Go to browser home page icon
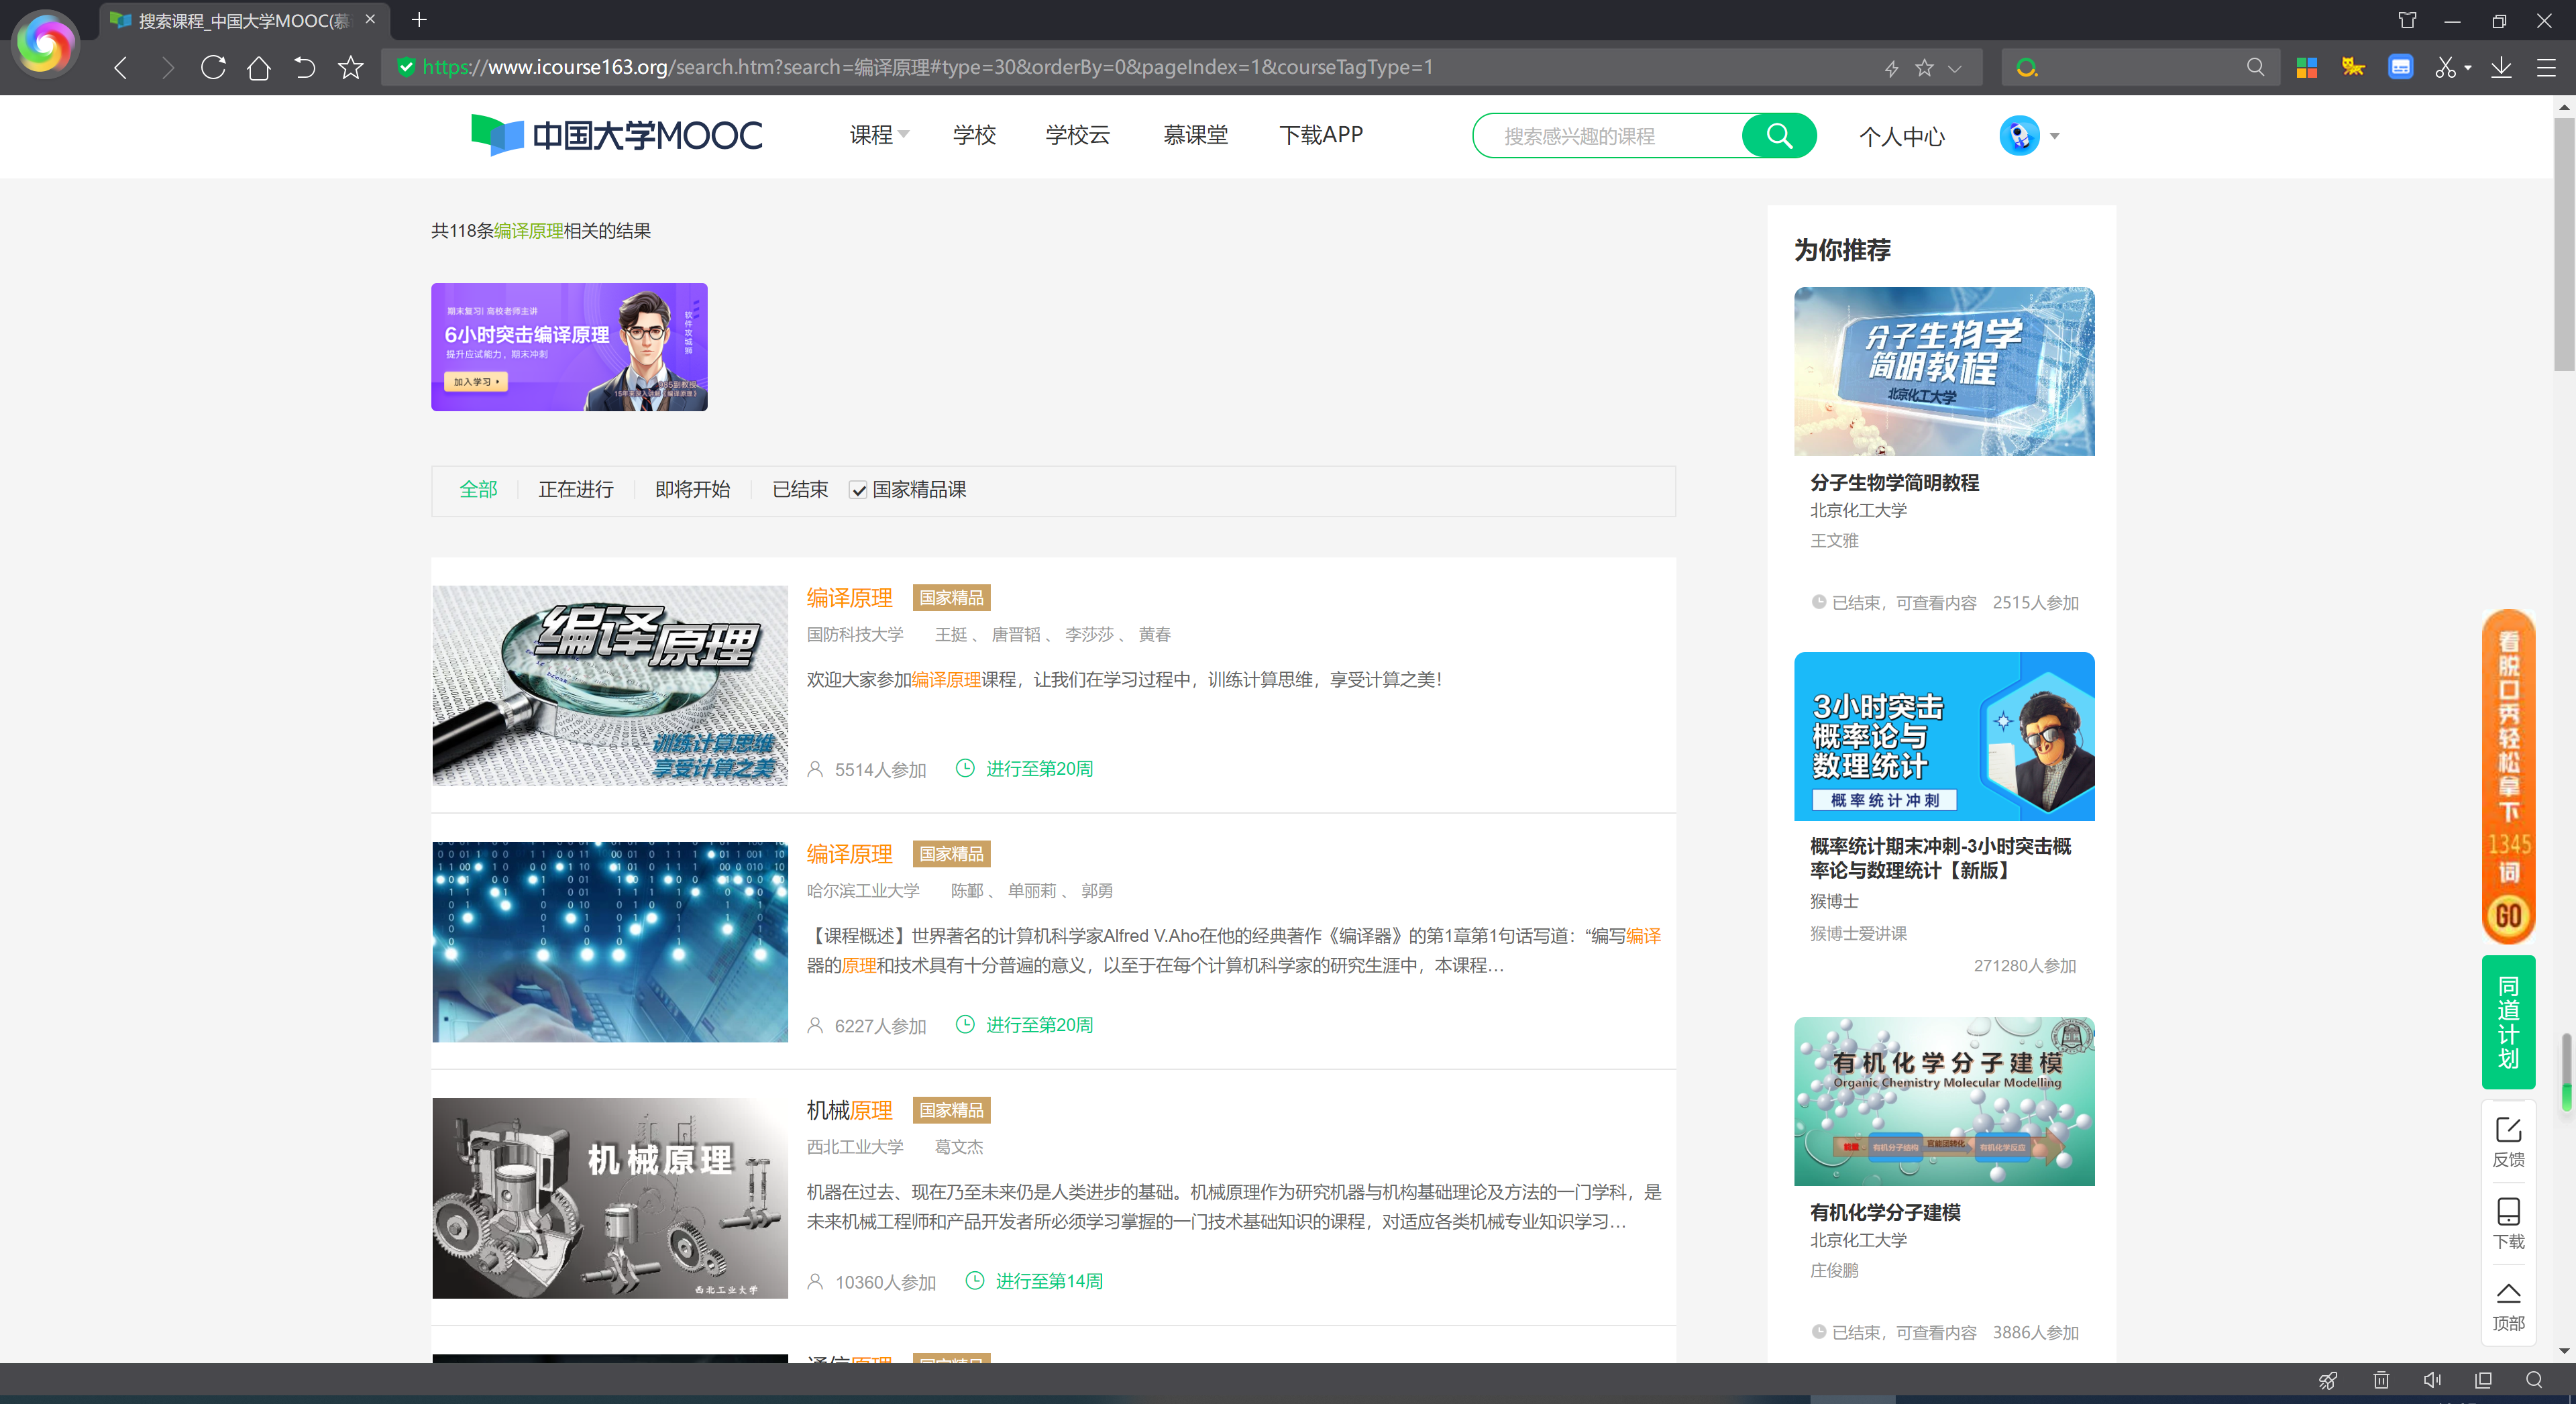 259,67
